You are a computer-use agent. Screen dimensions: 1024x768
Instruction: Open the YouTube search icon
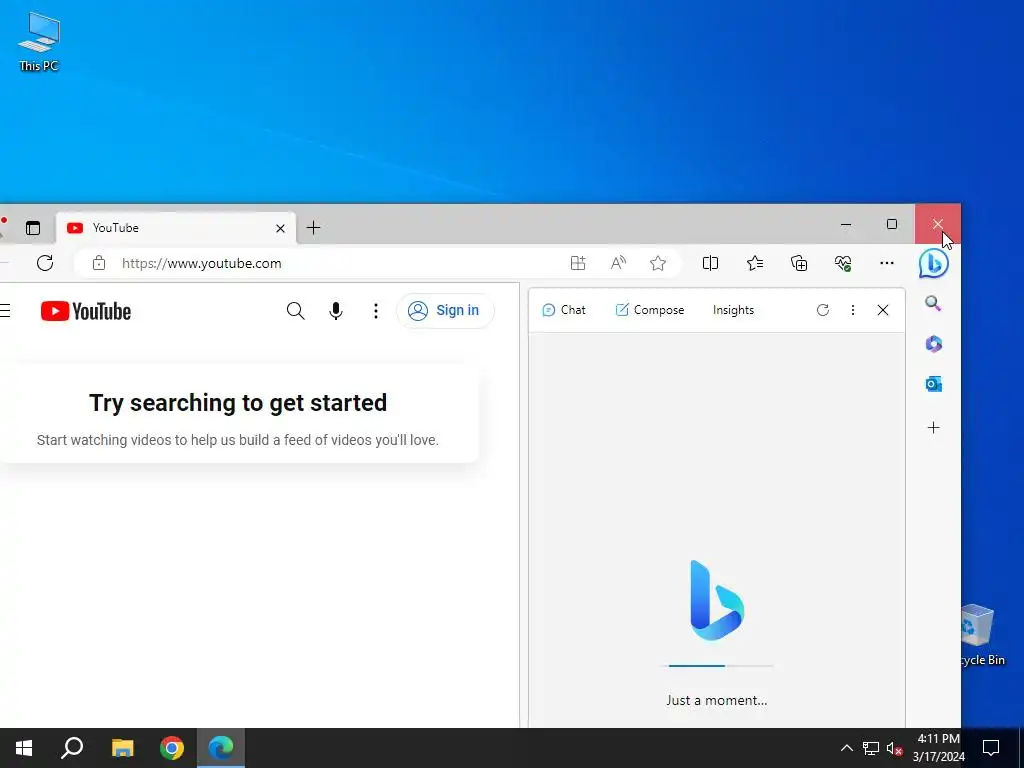point(296,311)
